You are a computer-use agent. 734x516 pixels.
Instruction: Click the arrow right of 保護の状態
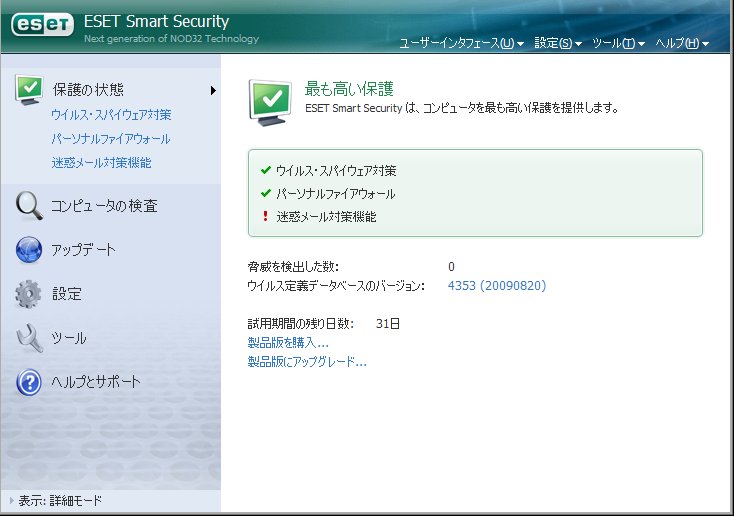(x=213, y=90)
